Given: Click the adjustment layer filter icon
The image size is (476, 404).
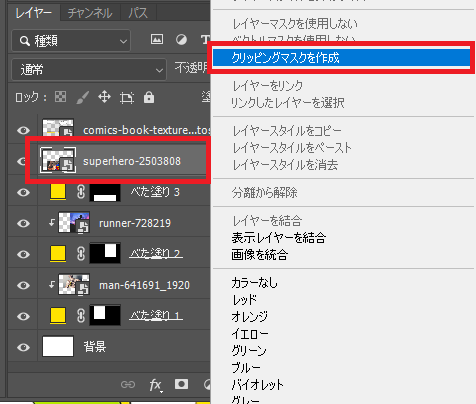Looking at the screenshot, I should coord(181,40).
